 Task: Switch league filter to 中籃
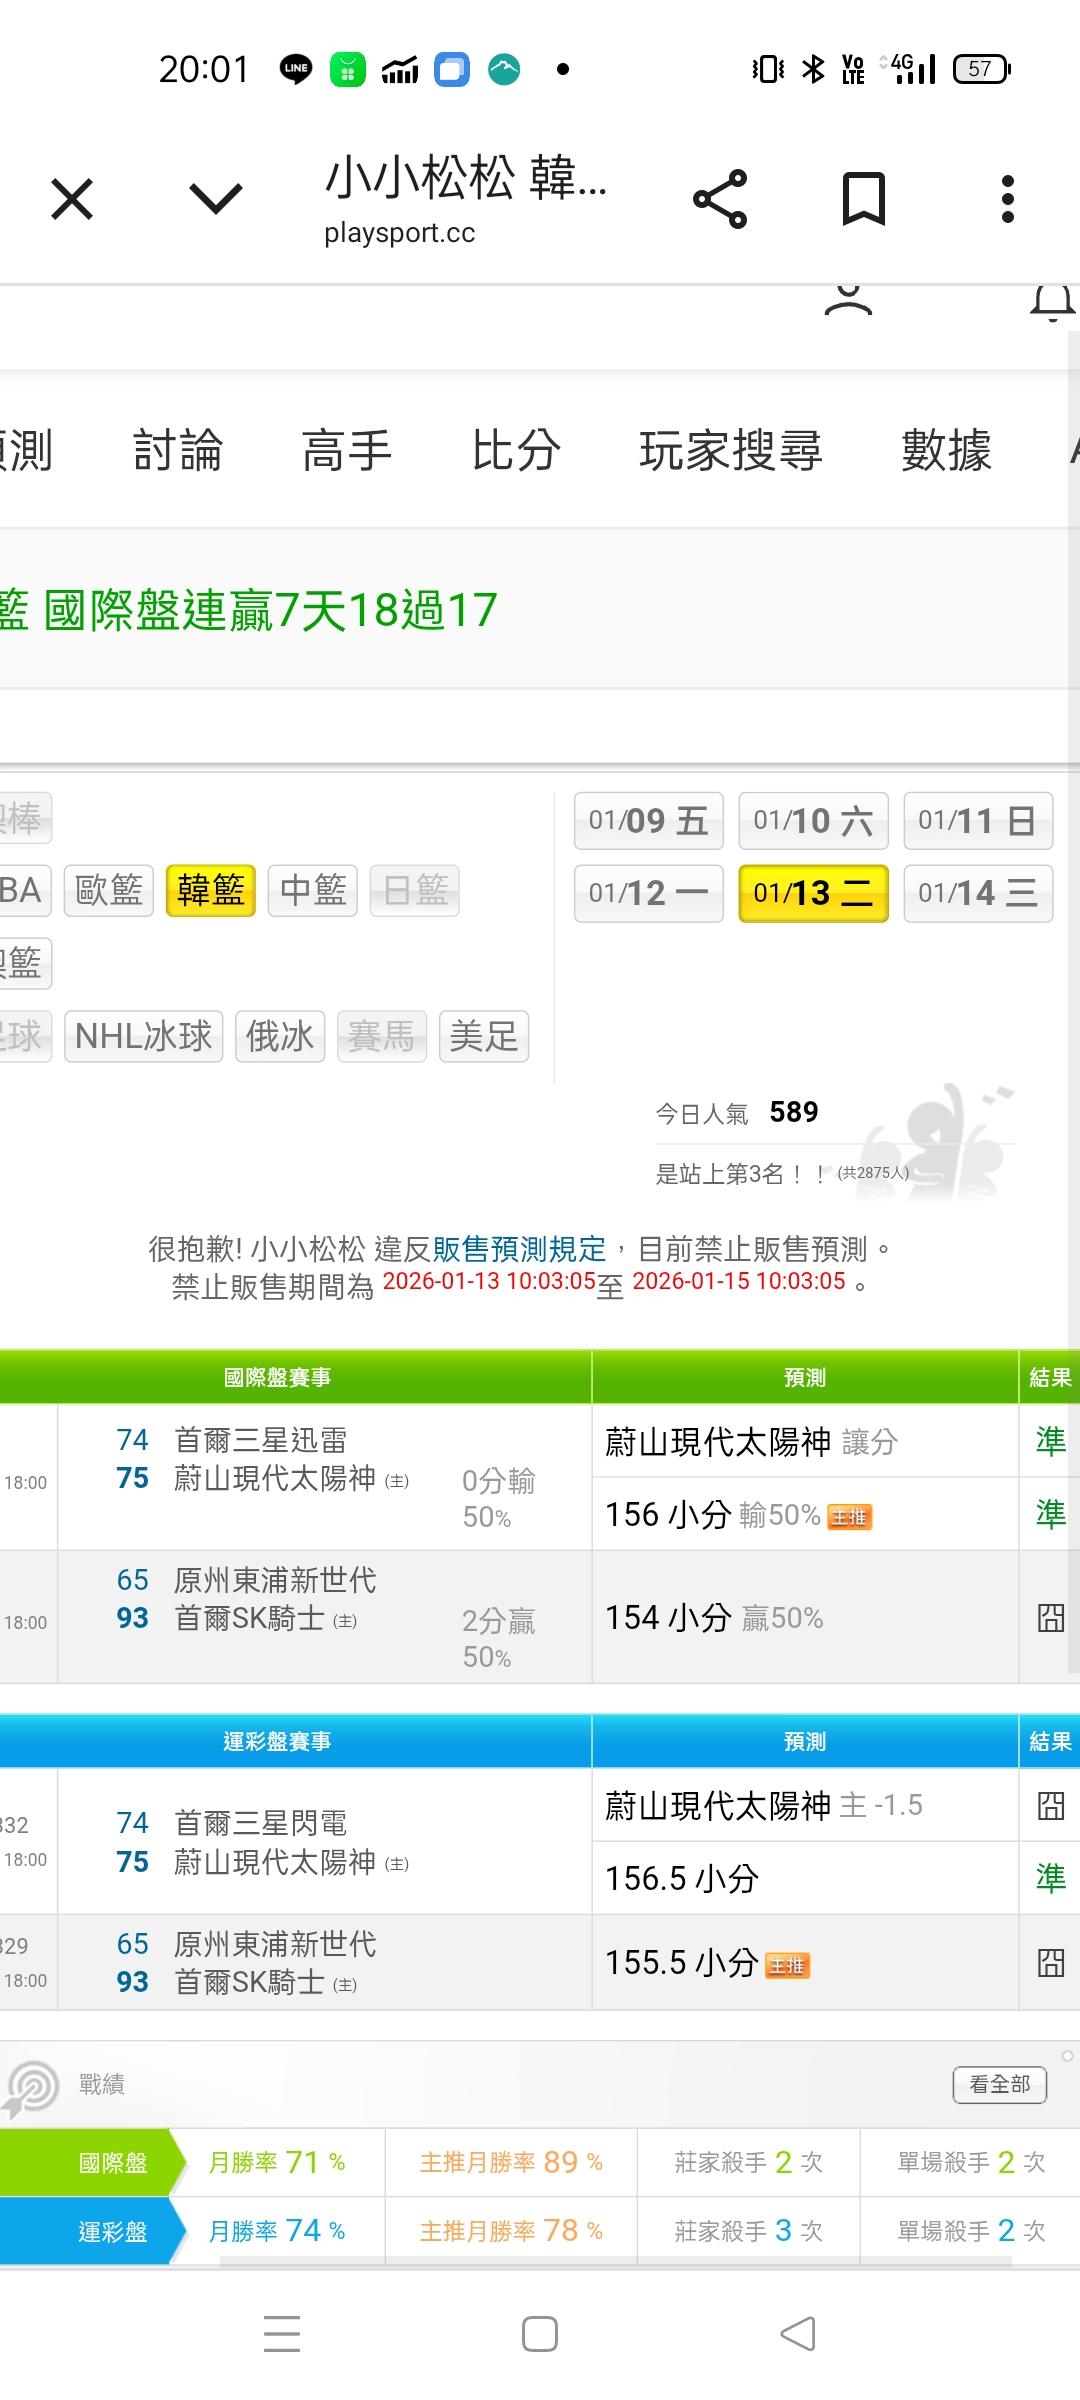(x=313, y=890)
